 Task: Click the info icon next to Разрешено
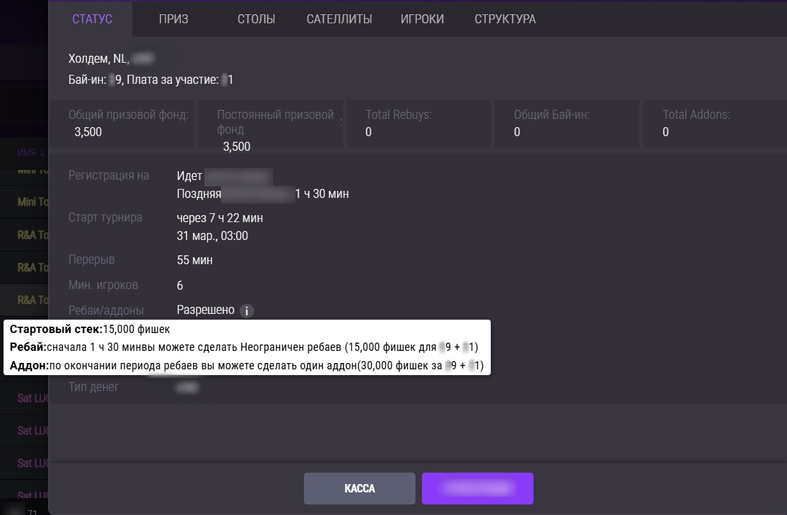click(246, 311)
